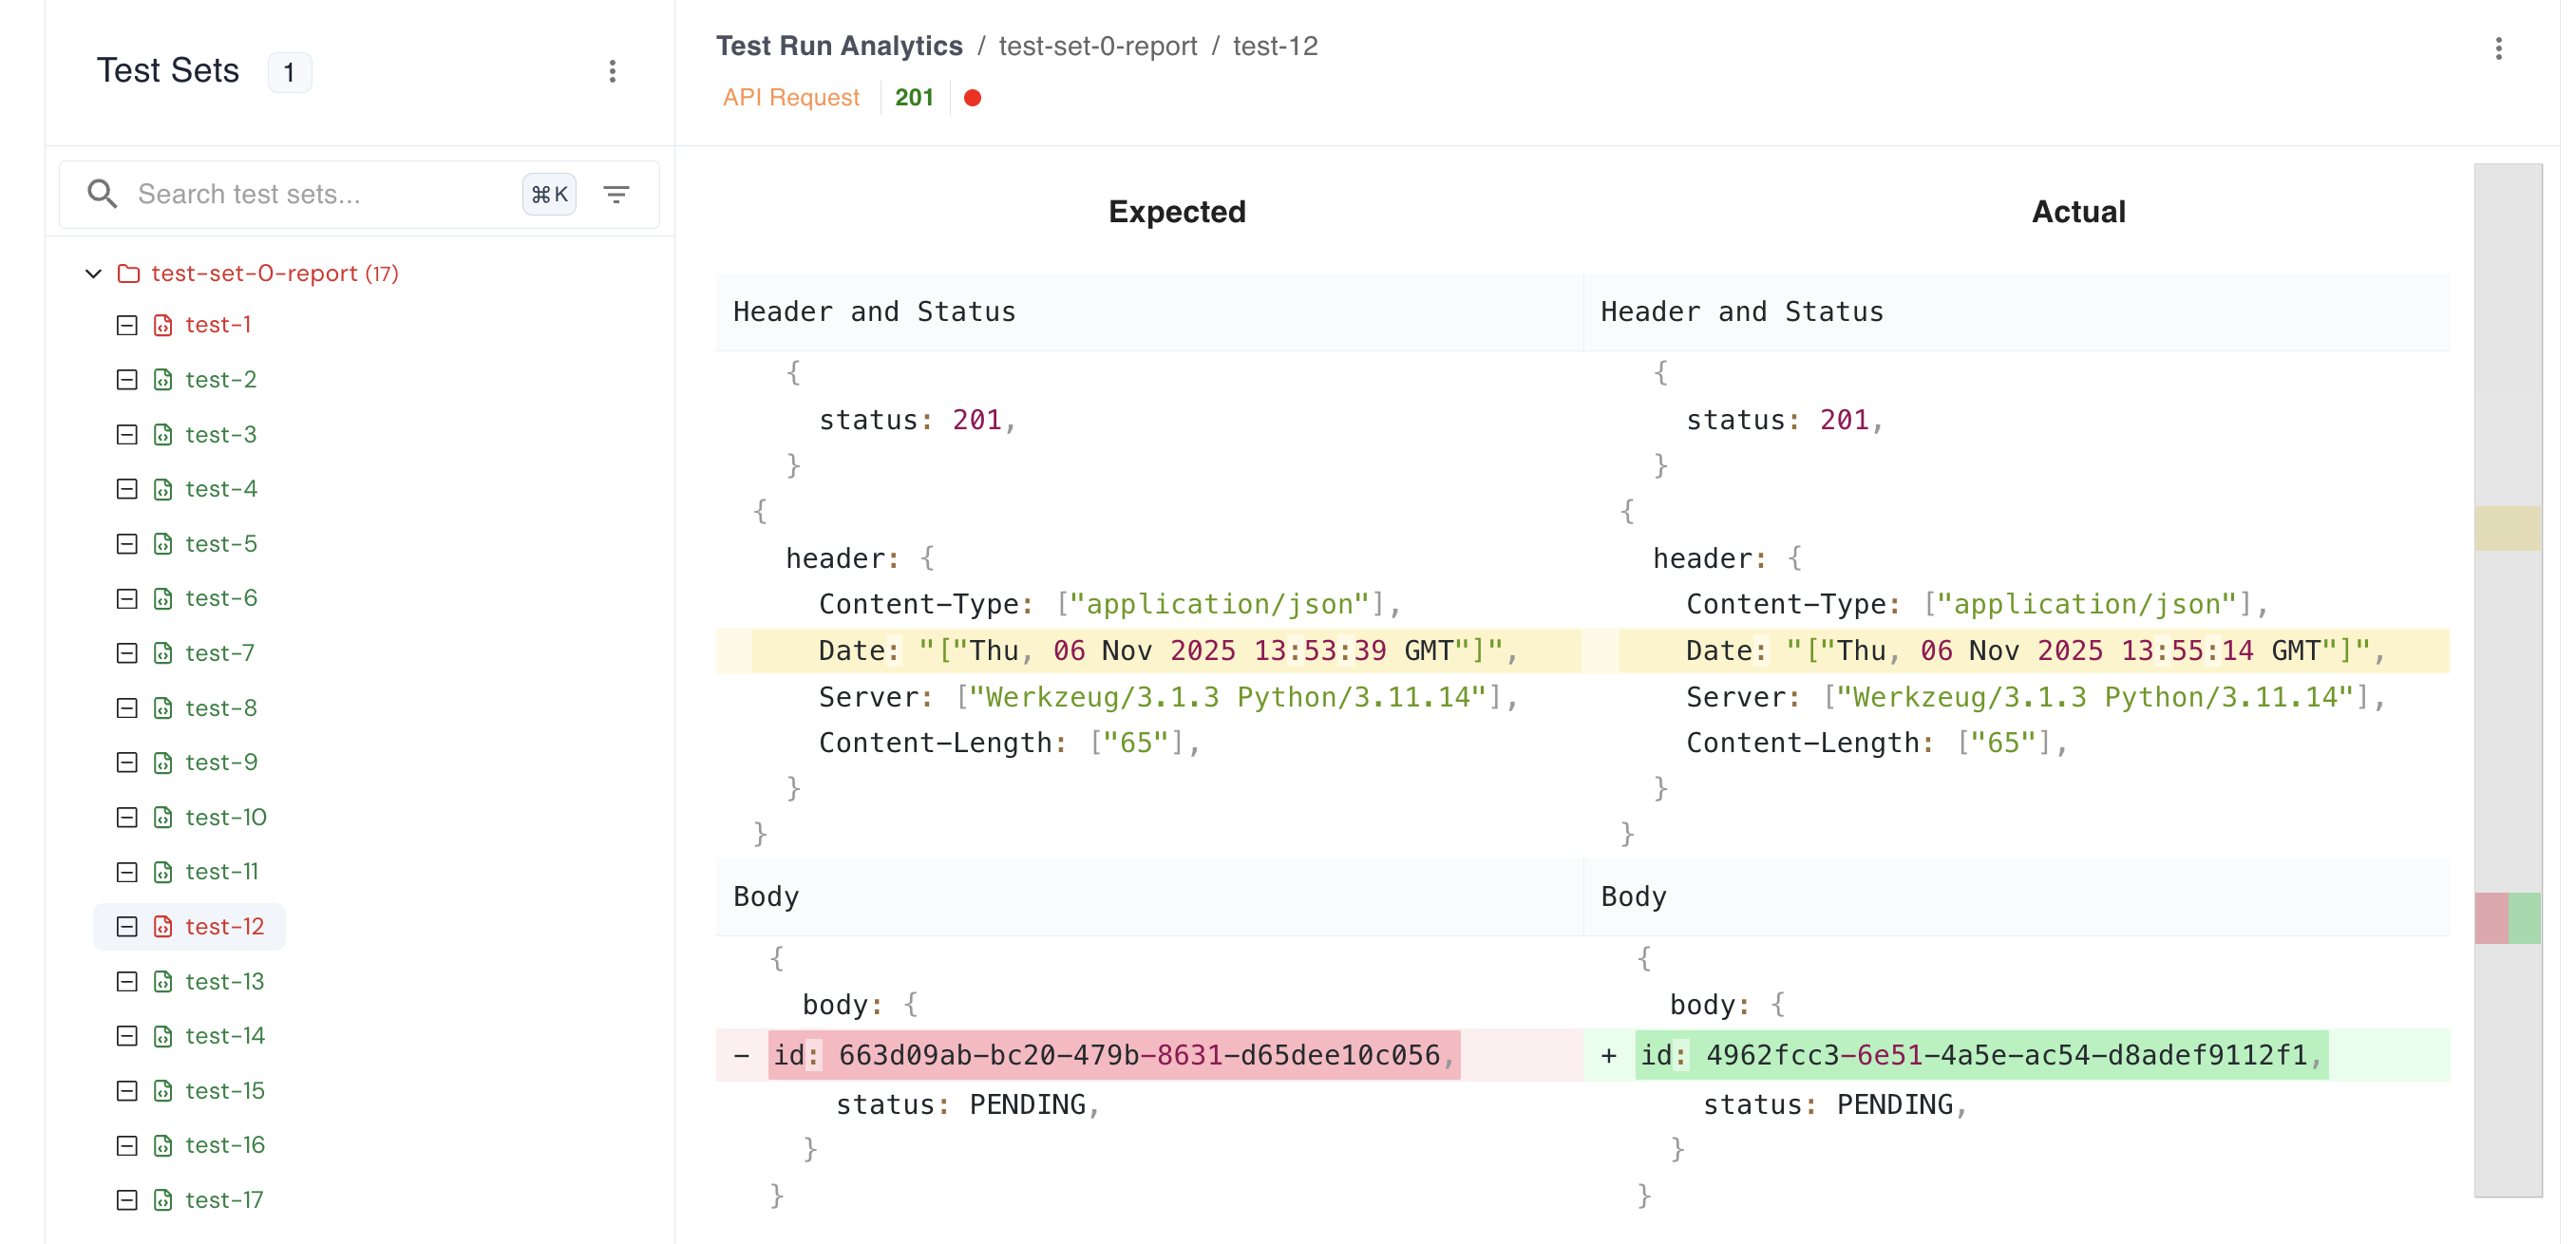Open the test-set-0-report breadcrumb link
Image resolution: width=2576 pixels, height=1244 pixels.
(x=1098, y=45)
